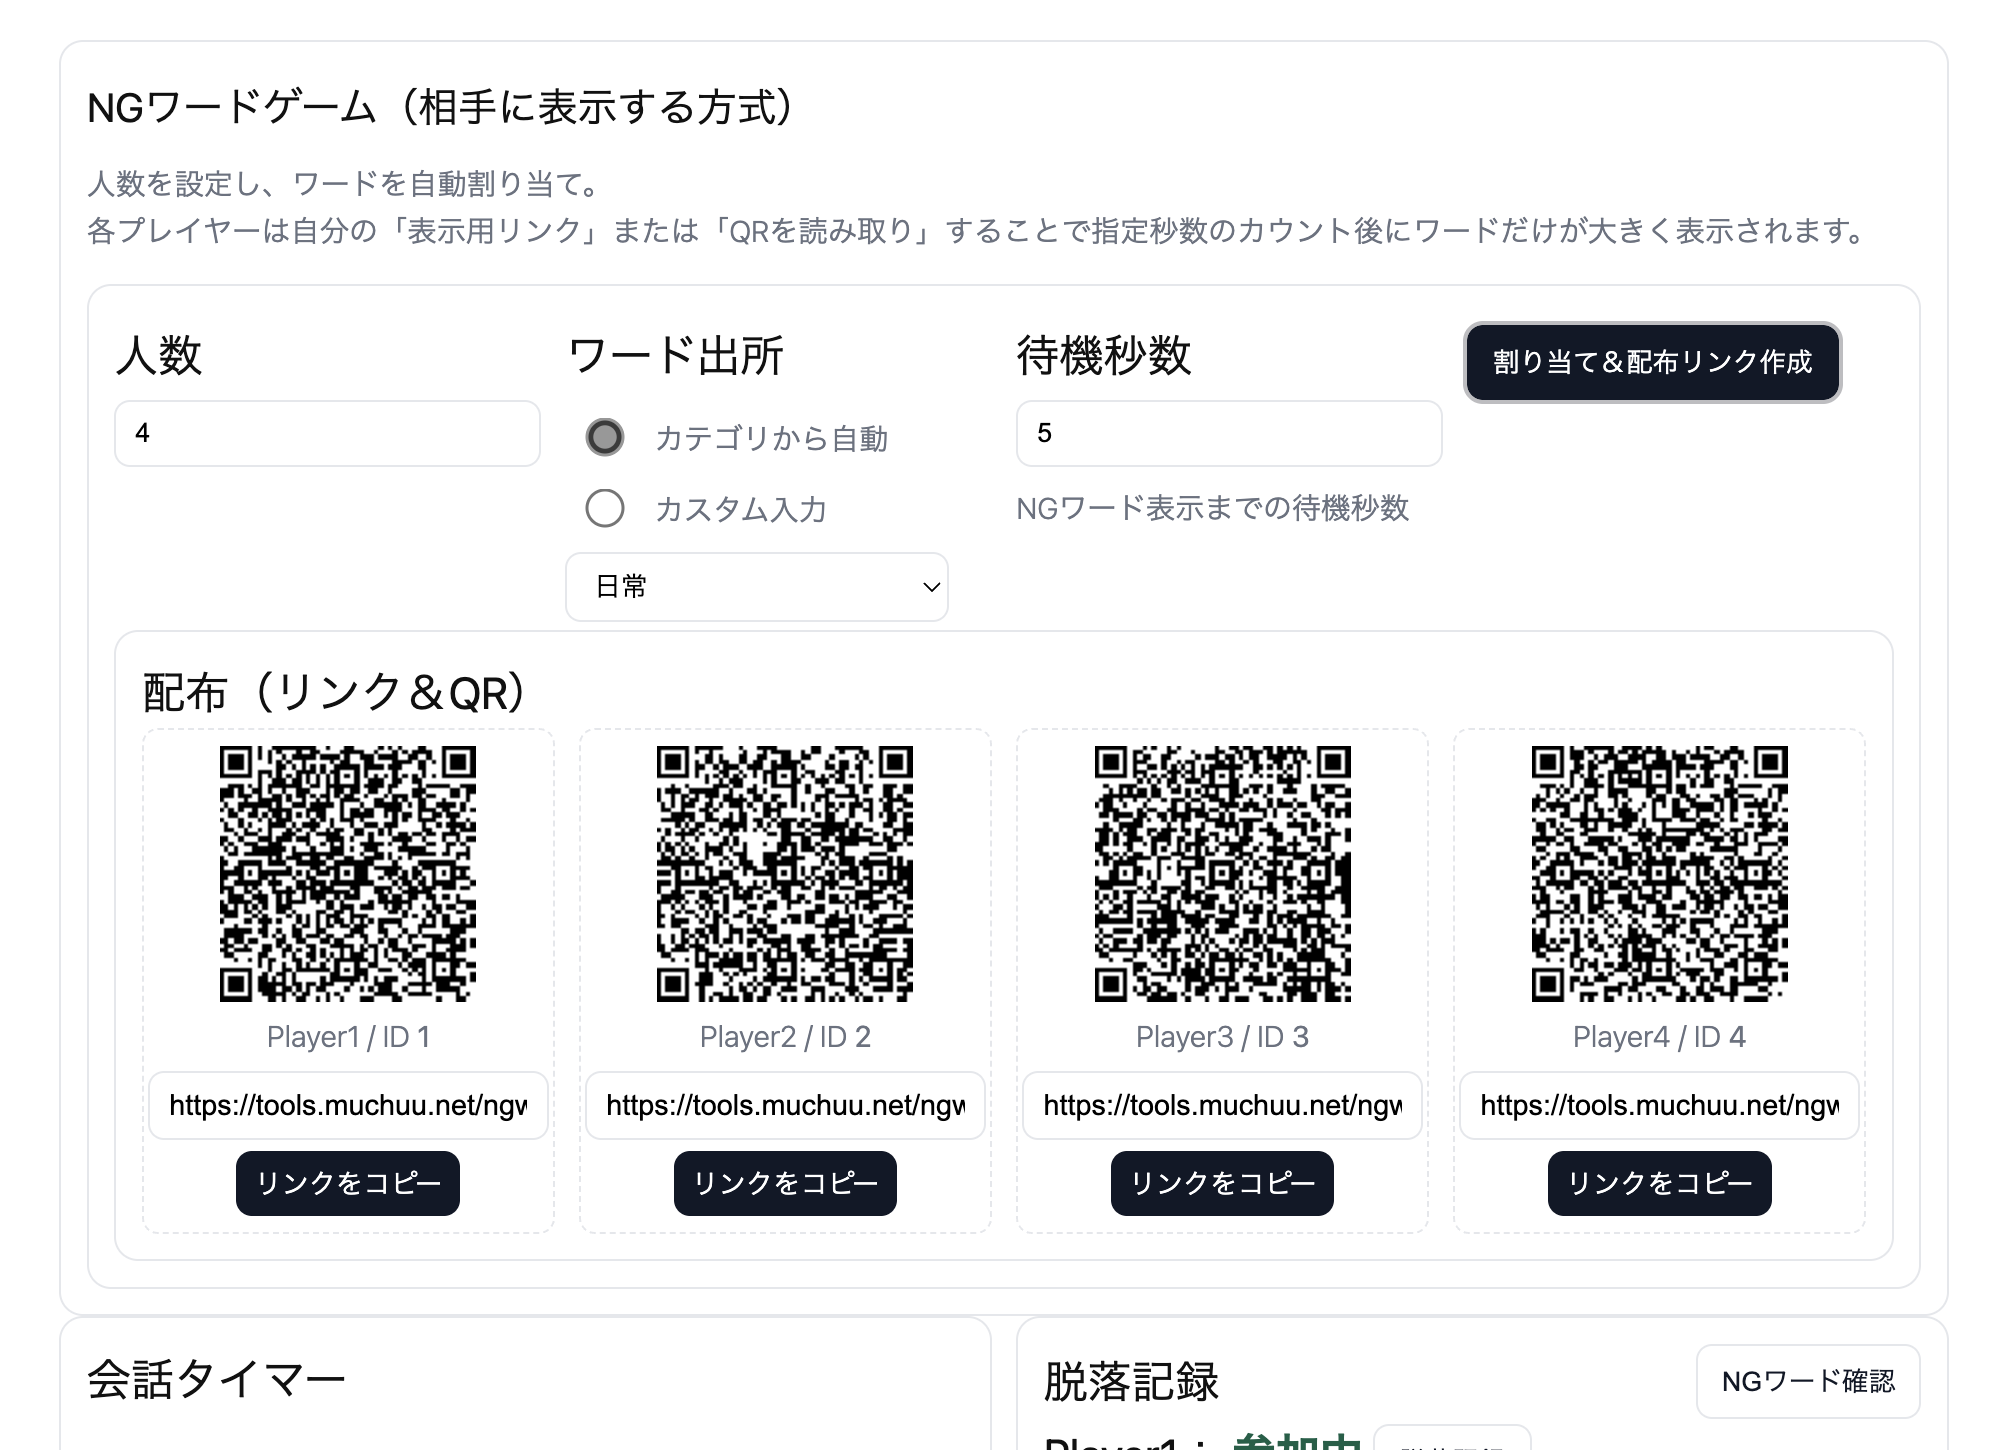Click the Player4 / ID 4 label
Image resolution: width=2014 pixels, height=1450 pixels.
pos(1659,1037)
